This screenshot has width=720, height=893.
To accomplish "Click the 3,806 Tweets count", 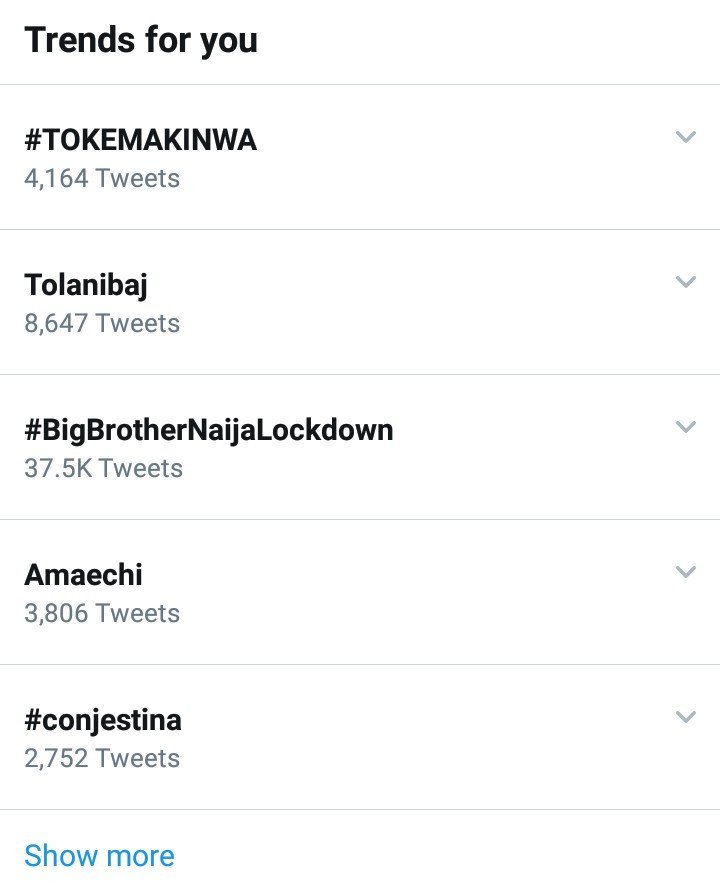I will coord(102,614).
